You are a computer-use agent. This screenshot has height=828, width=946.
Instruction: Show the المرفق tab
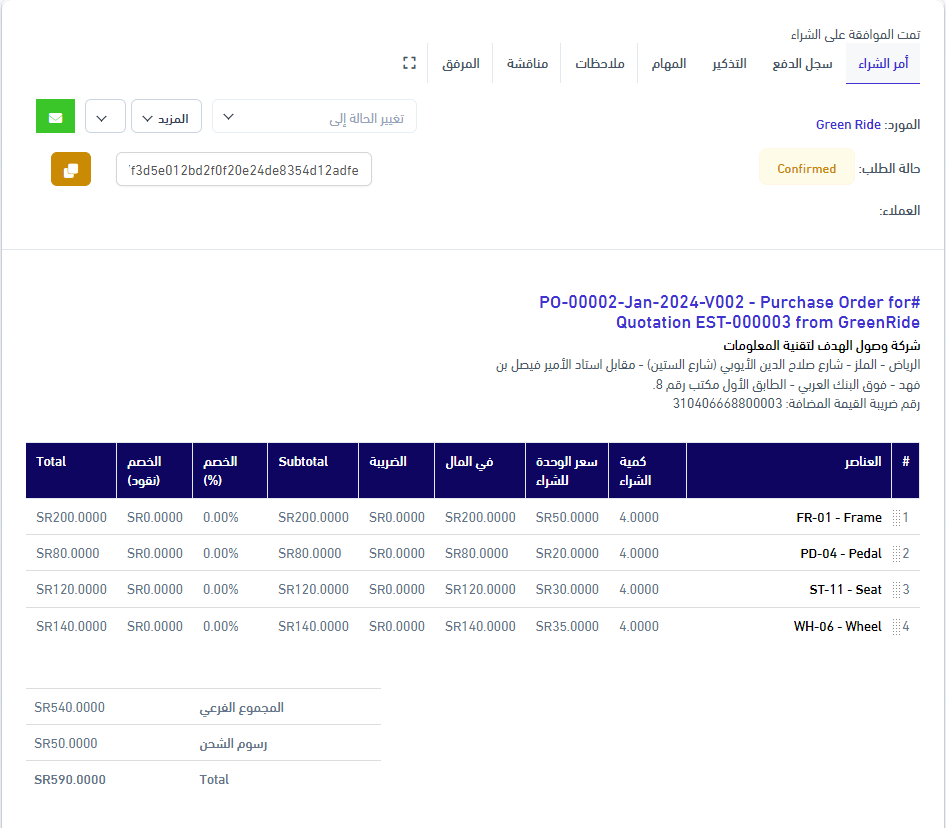(x=461, y=63)
